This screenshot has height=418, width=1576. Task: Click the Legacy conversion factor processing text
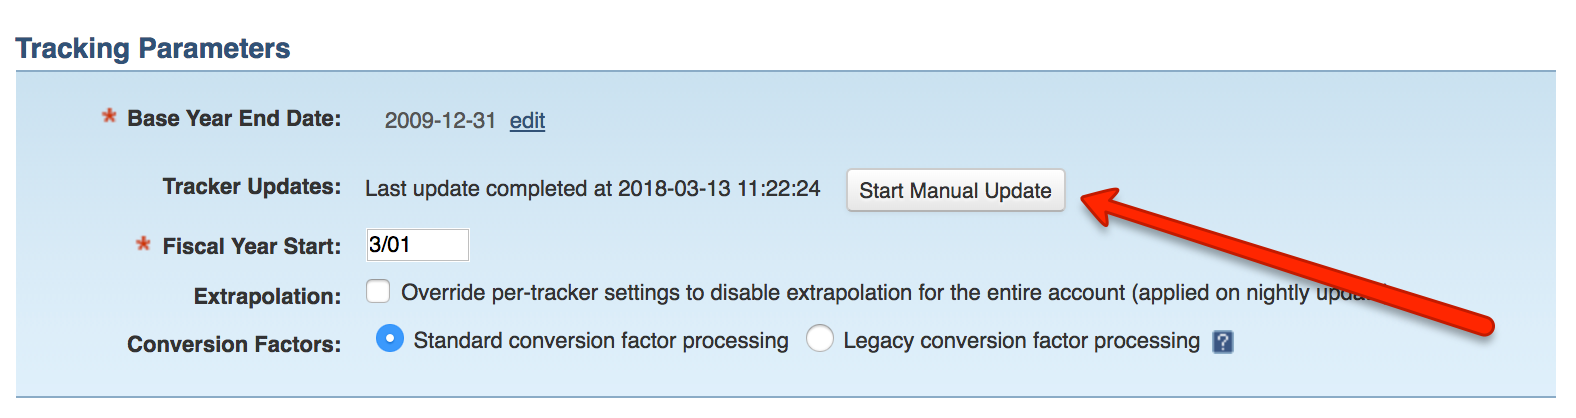(x=1021, y=341)
